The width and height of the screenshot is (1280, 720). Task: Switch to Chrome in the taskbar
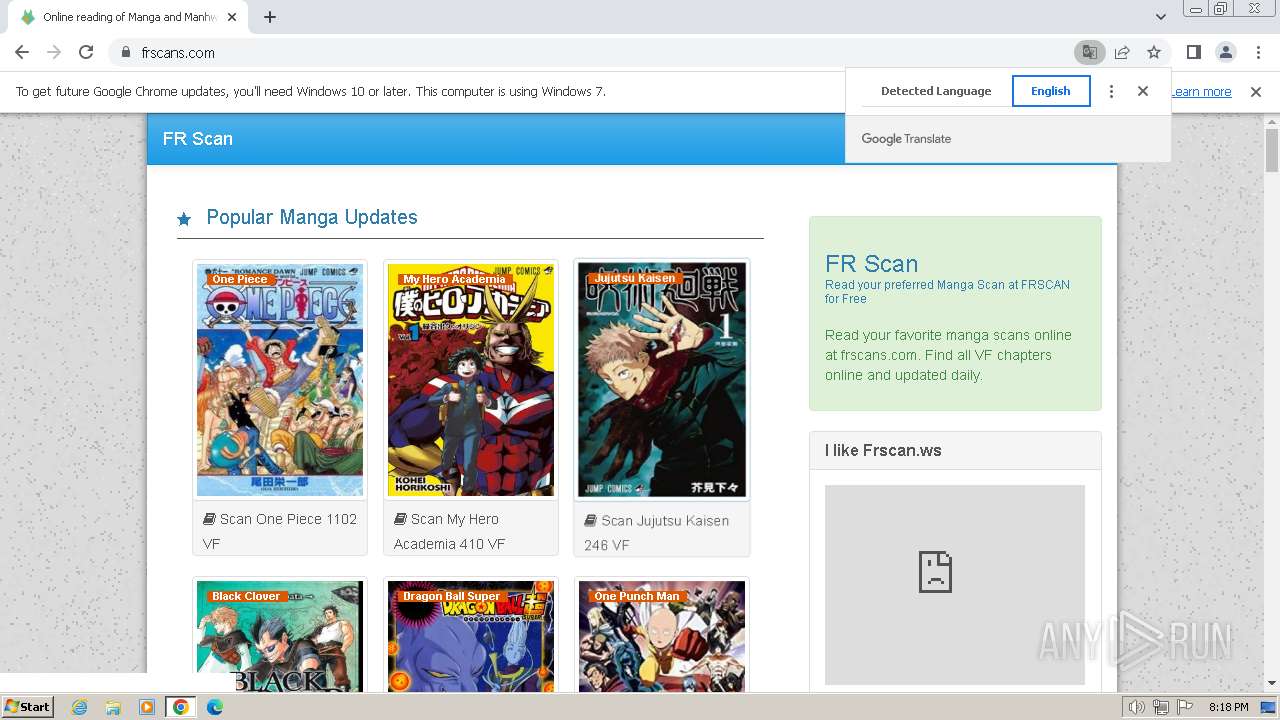pos(180,707)
